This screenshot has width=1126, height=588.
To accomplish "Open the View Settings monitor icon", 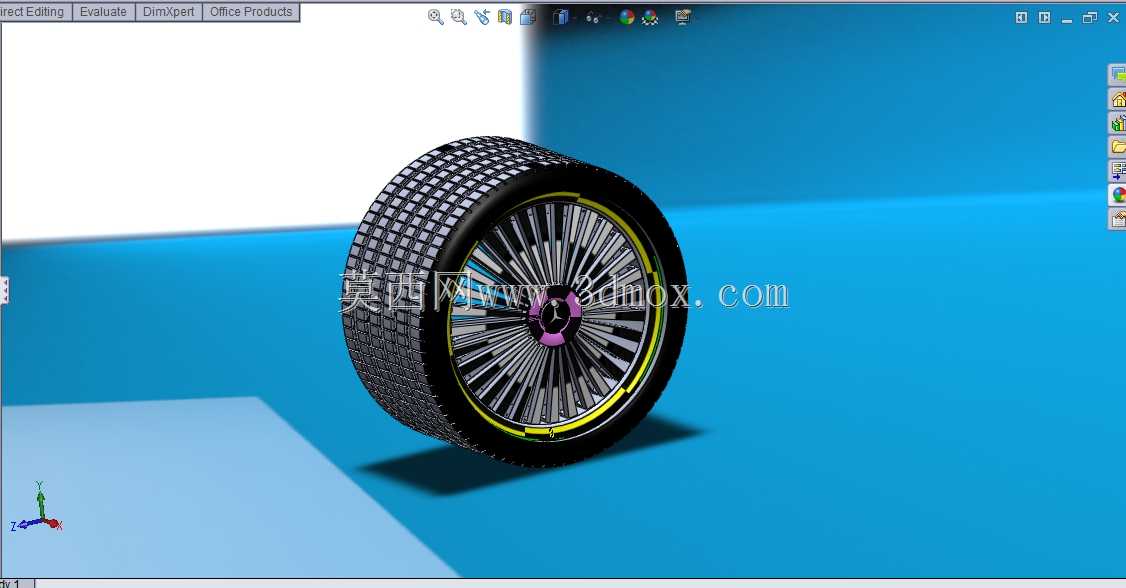I will click(x=683, y=17).
